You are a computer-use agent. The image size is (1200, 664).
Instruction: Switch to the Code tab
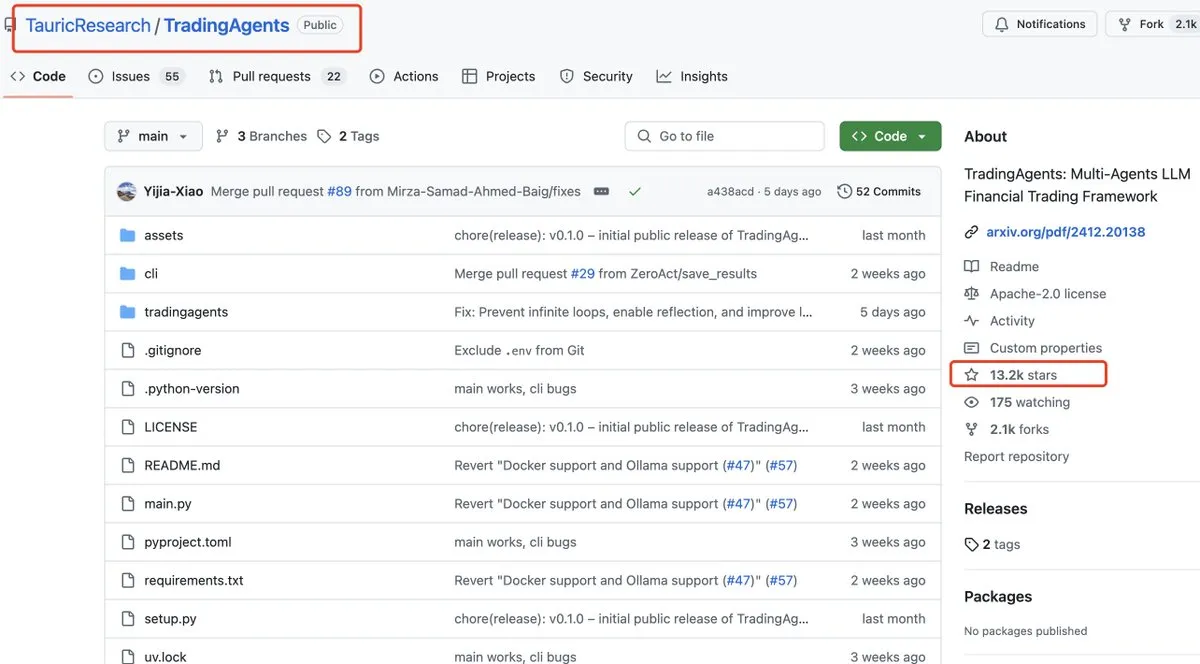tap(38, 76)
